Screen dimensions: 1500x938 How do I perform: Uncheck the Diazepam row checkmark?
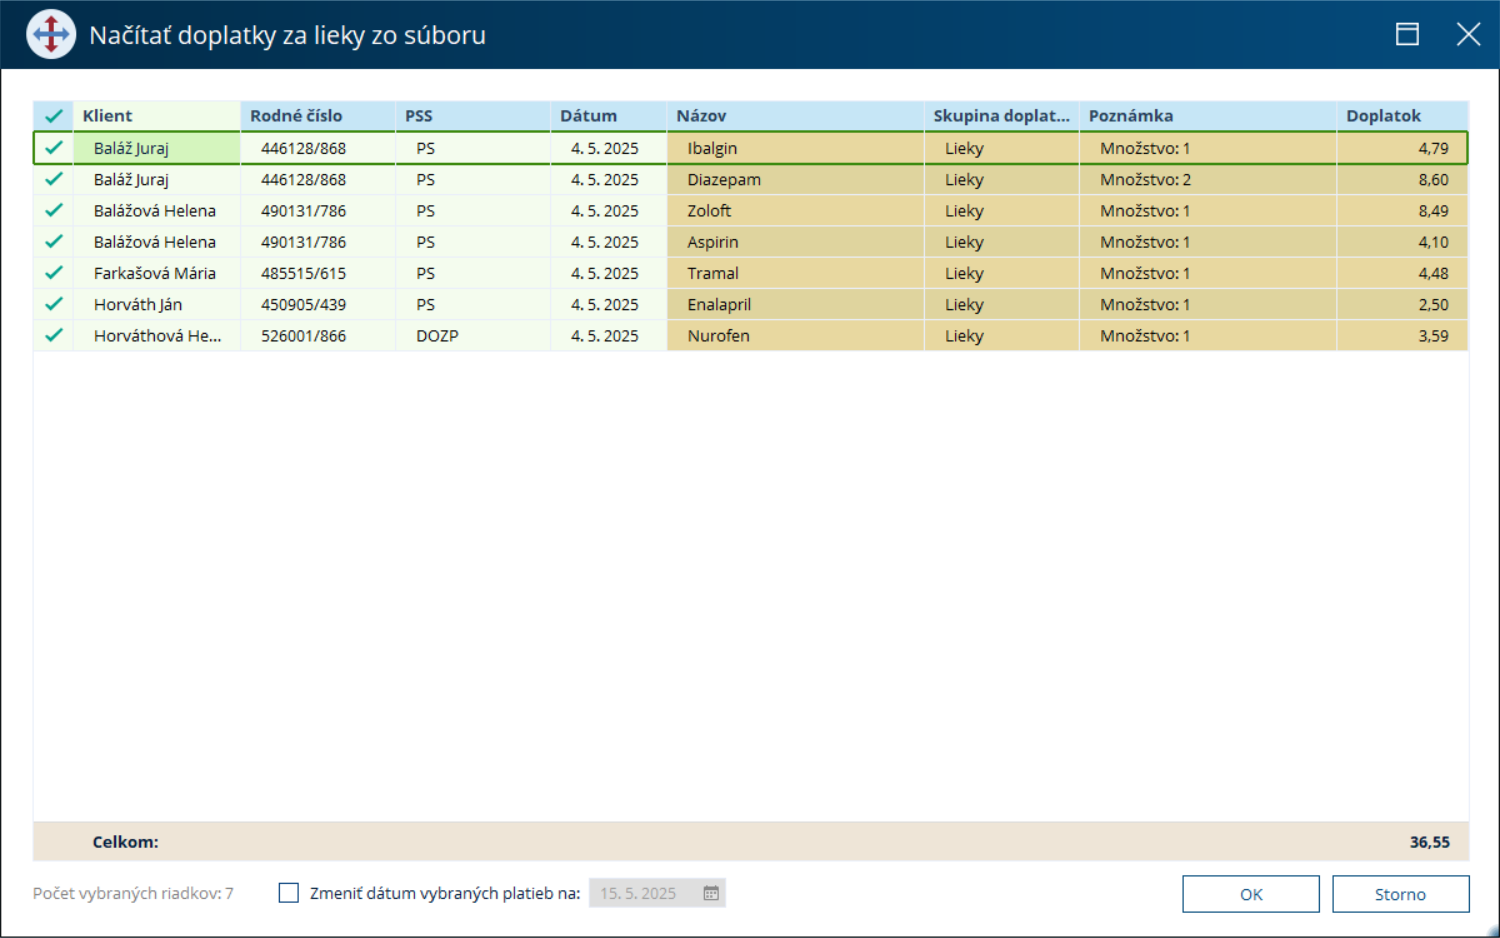54,179
